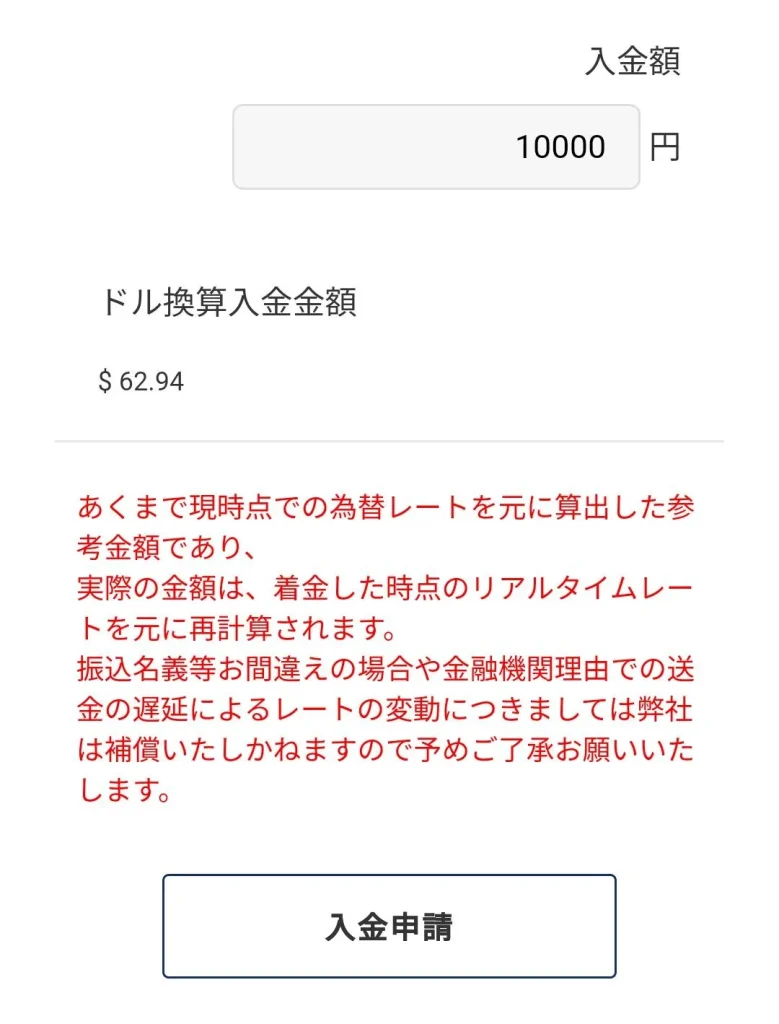Select the red line starting は補償いたしかねます
The width and height of the screenshot is (779, 1024).
[386, 750]
